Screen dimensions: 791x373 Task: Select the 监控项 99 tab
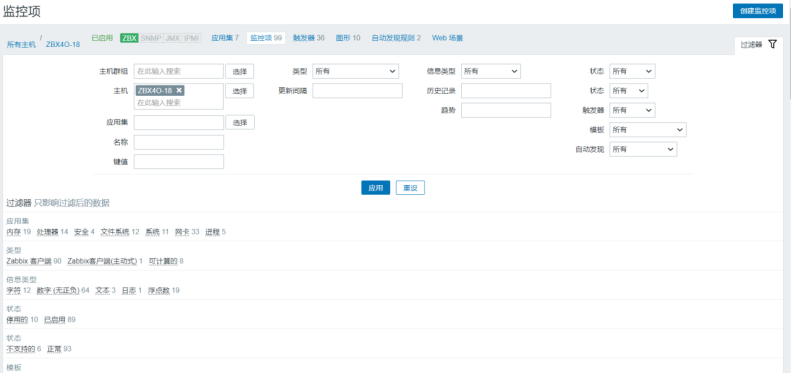[266, 38]
